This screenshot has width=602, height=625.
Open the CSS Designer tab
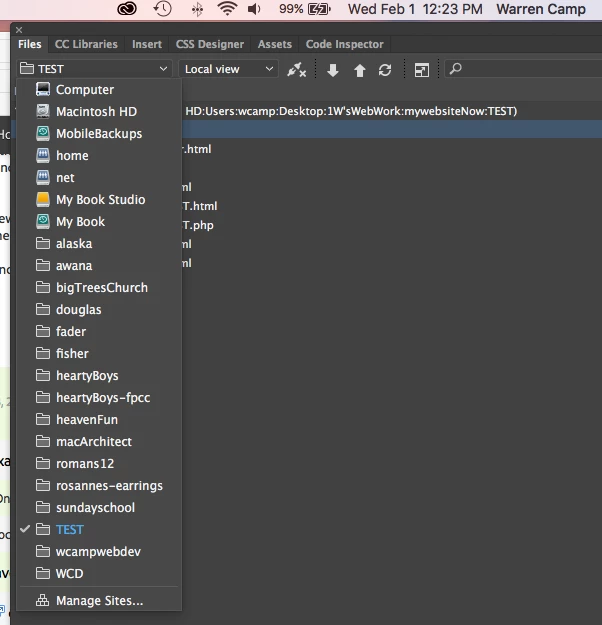pyautogui.click(x=210, y=44)
